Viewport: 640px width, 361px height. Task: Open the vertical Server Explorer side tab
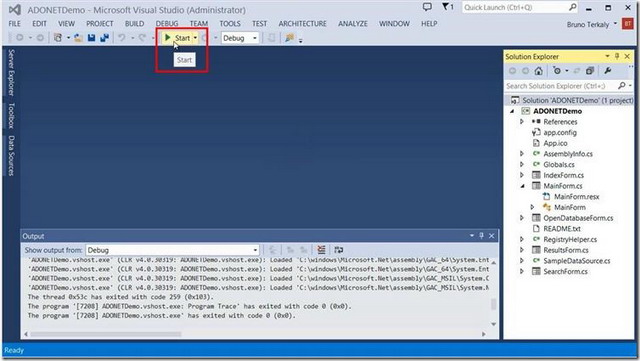(x=11, y=72)
